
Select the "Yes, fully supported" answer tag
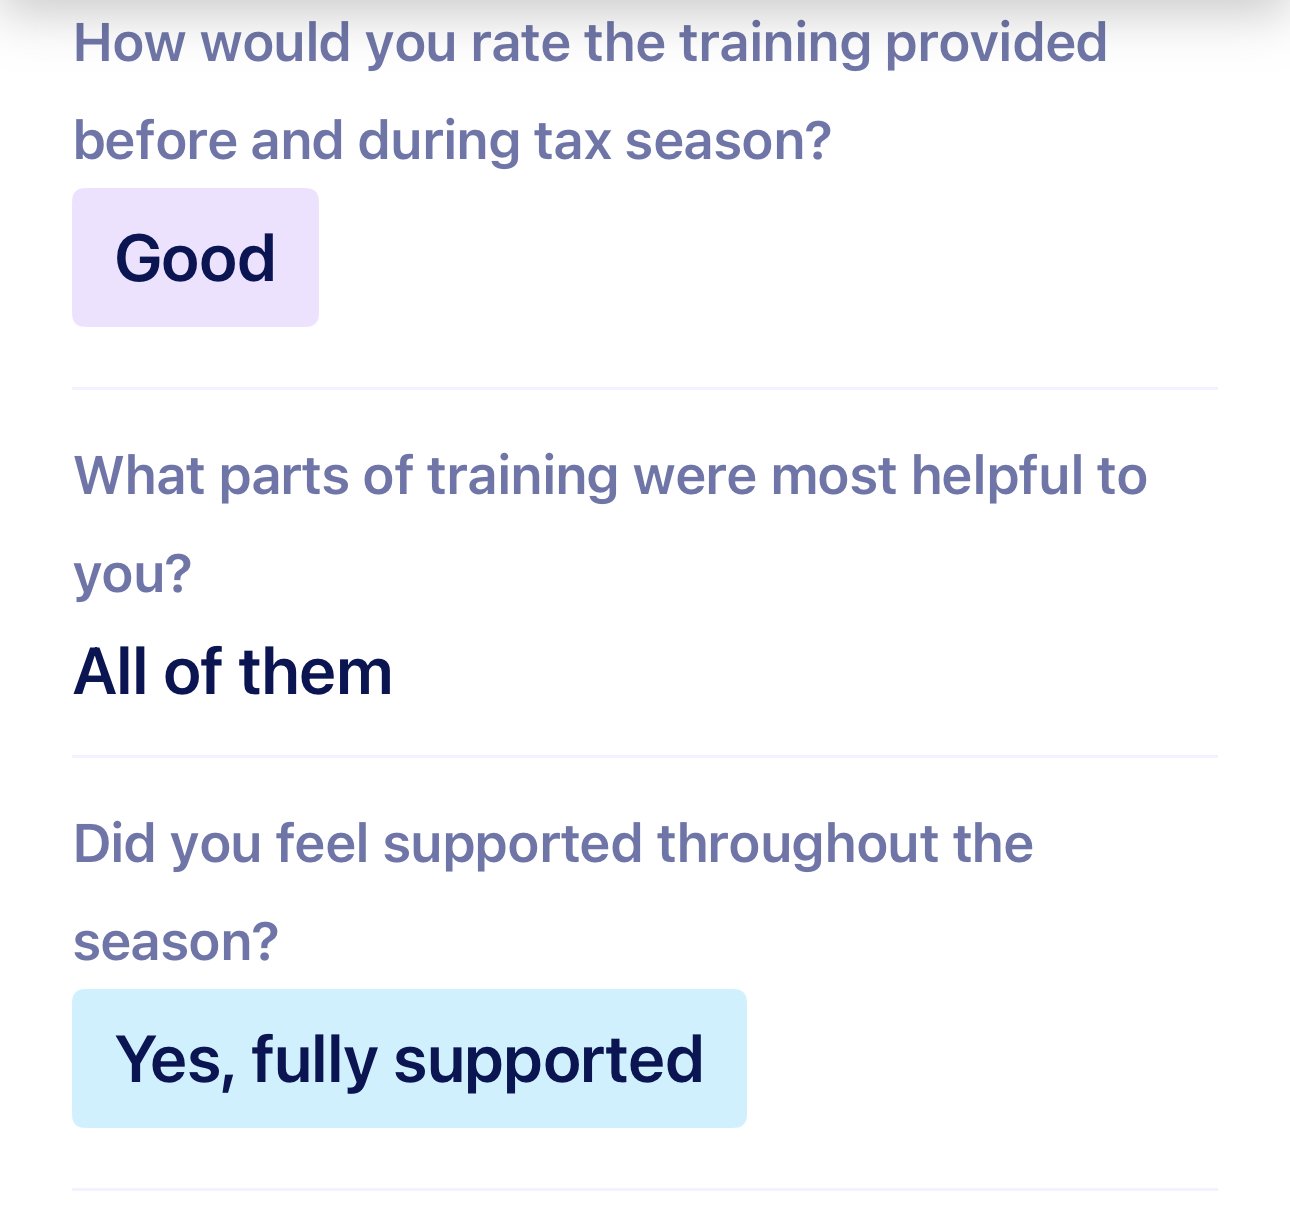409,1059
